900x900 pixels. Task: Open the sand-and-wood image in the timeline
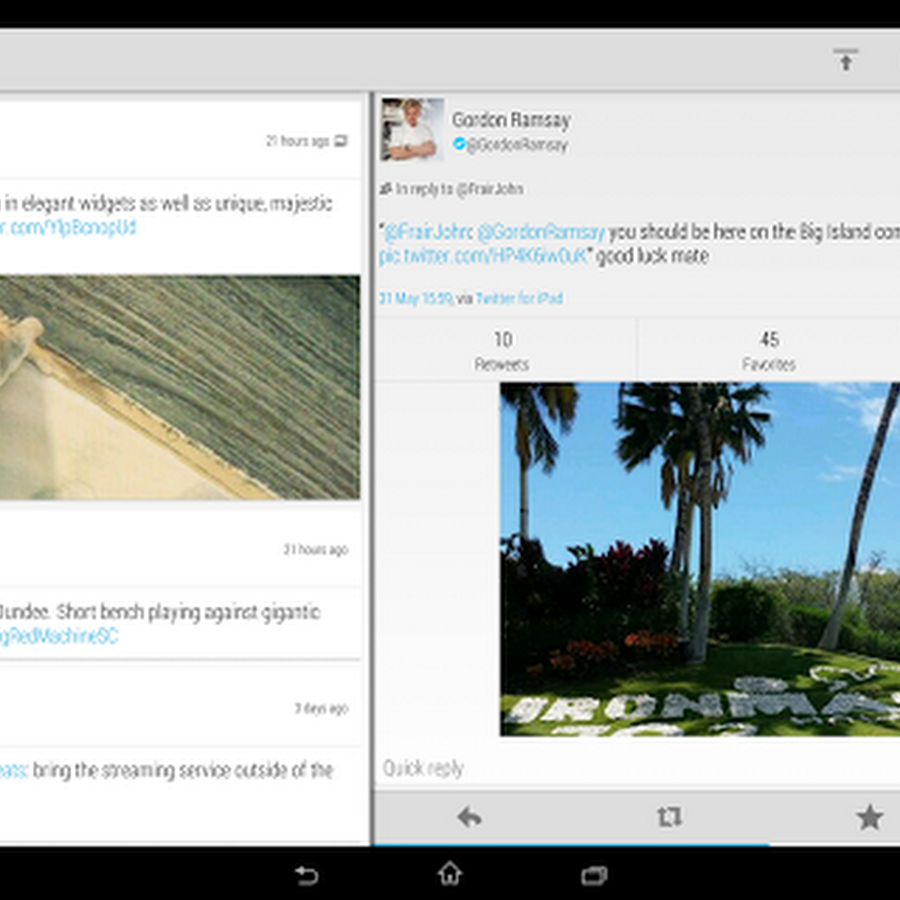[x=180, y=387]
